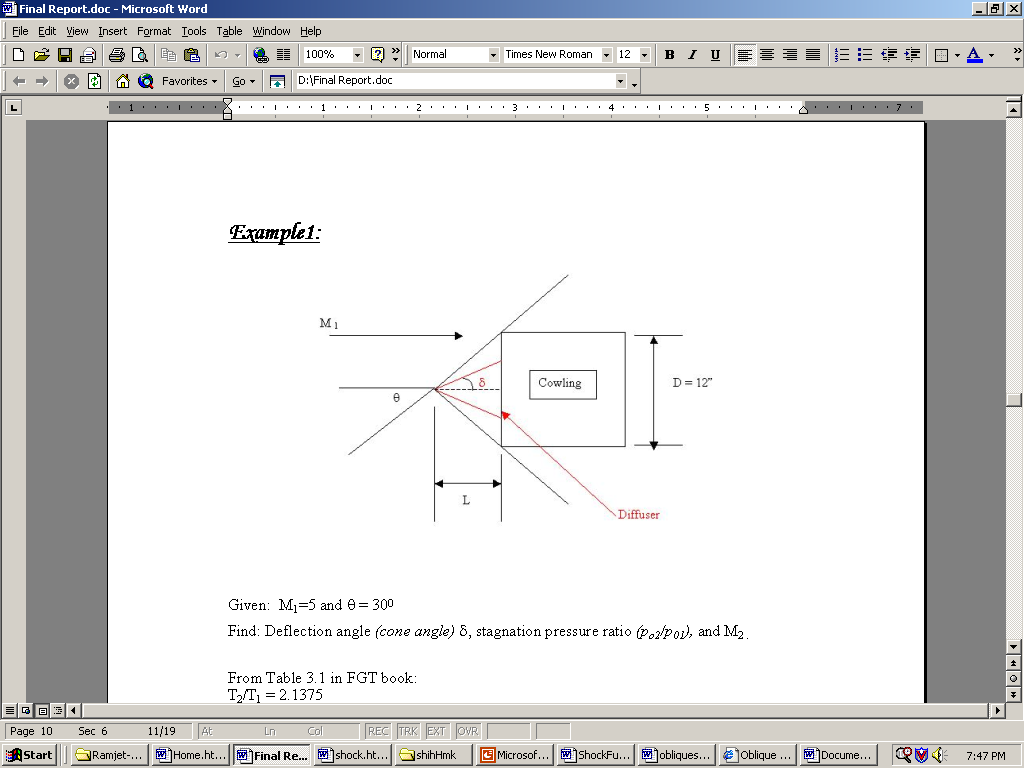Set paragraph alignment to Align Left

click(744, 55)
